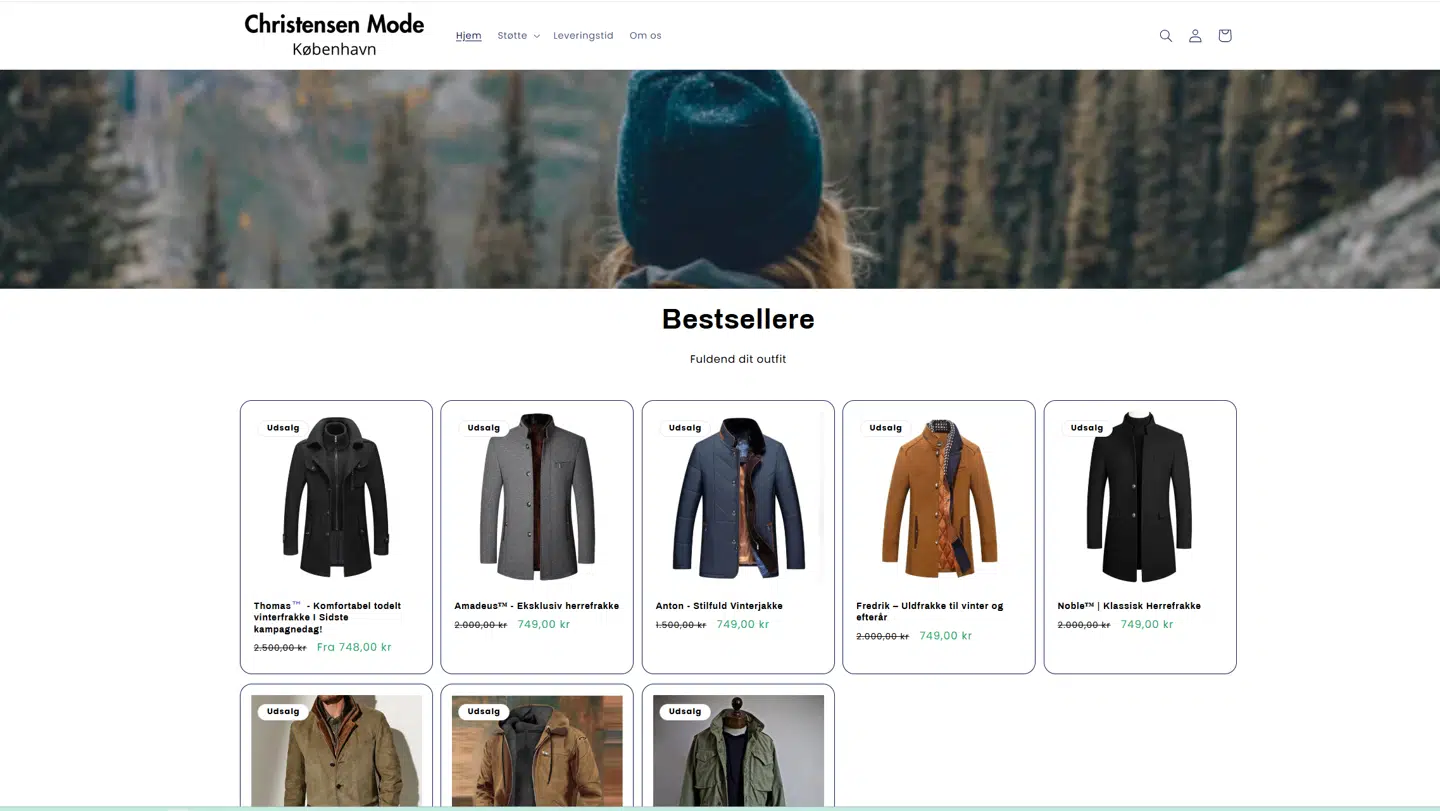
Task: Open the Leveringstid page
Action: pos(583,36)
